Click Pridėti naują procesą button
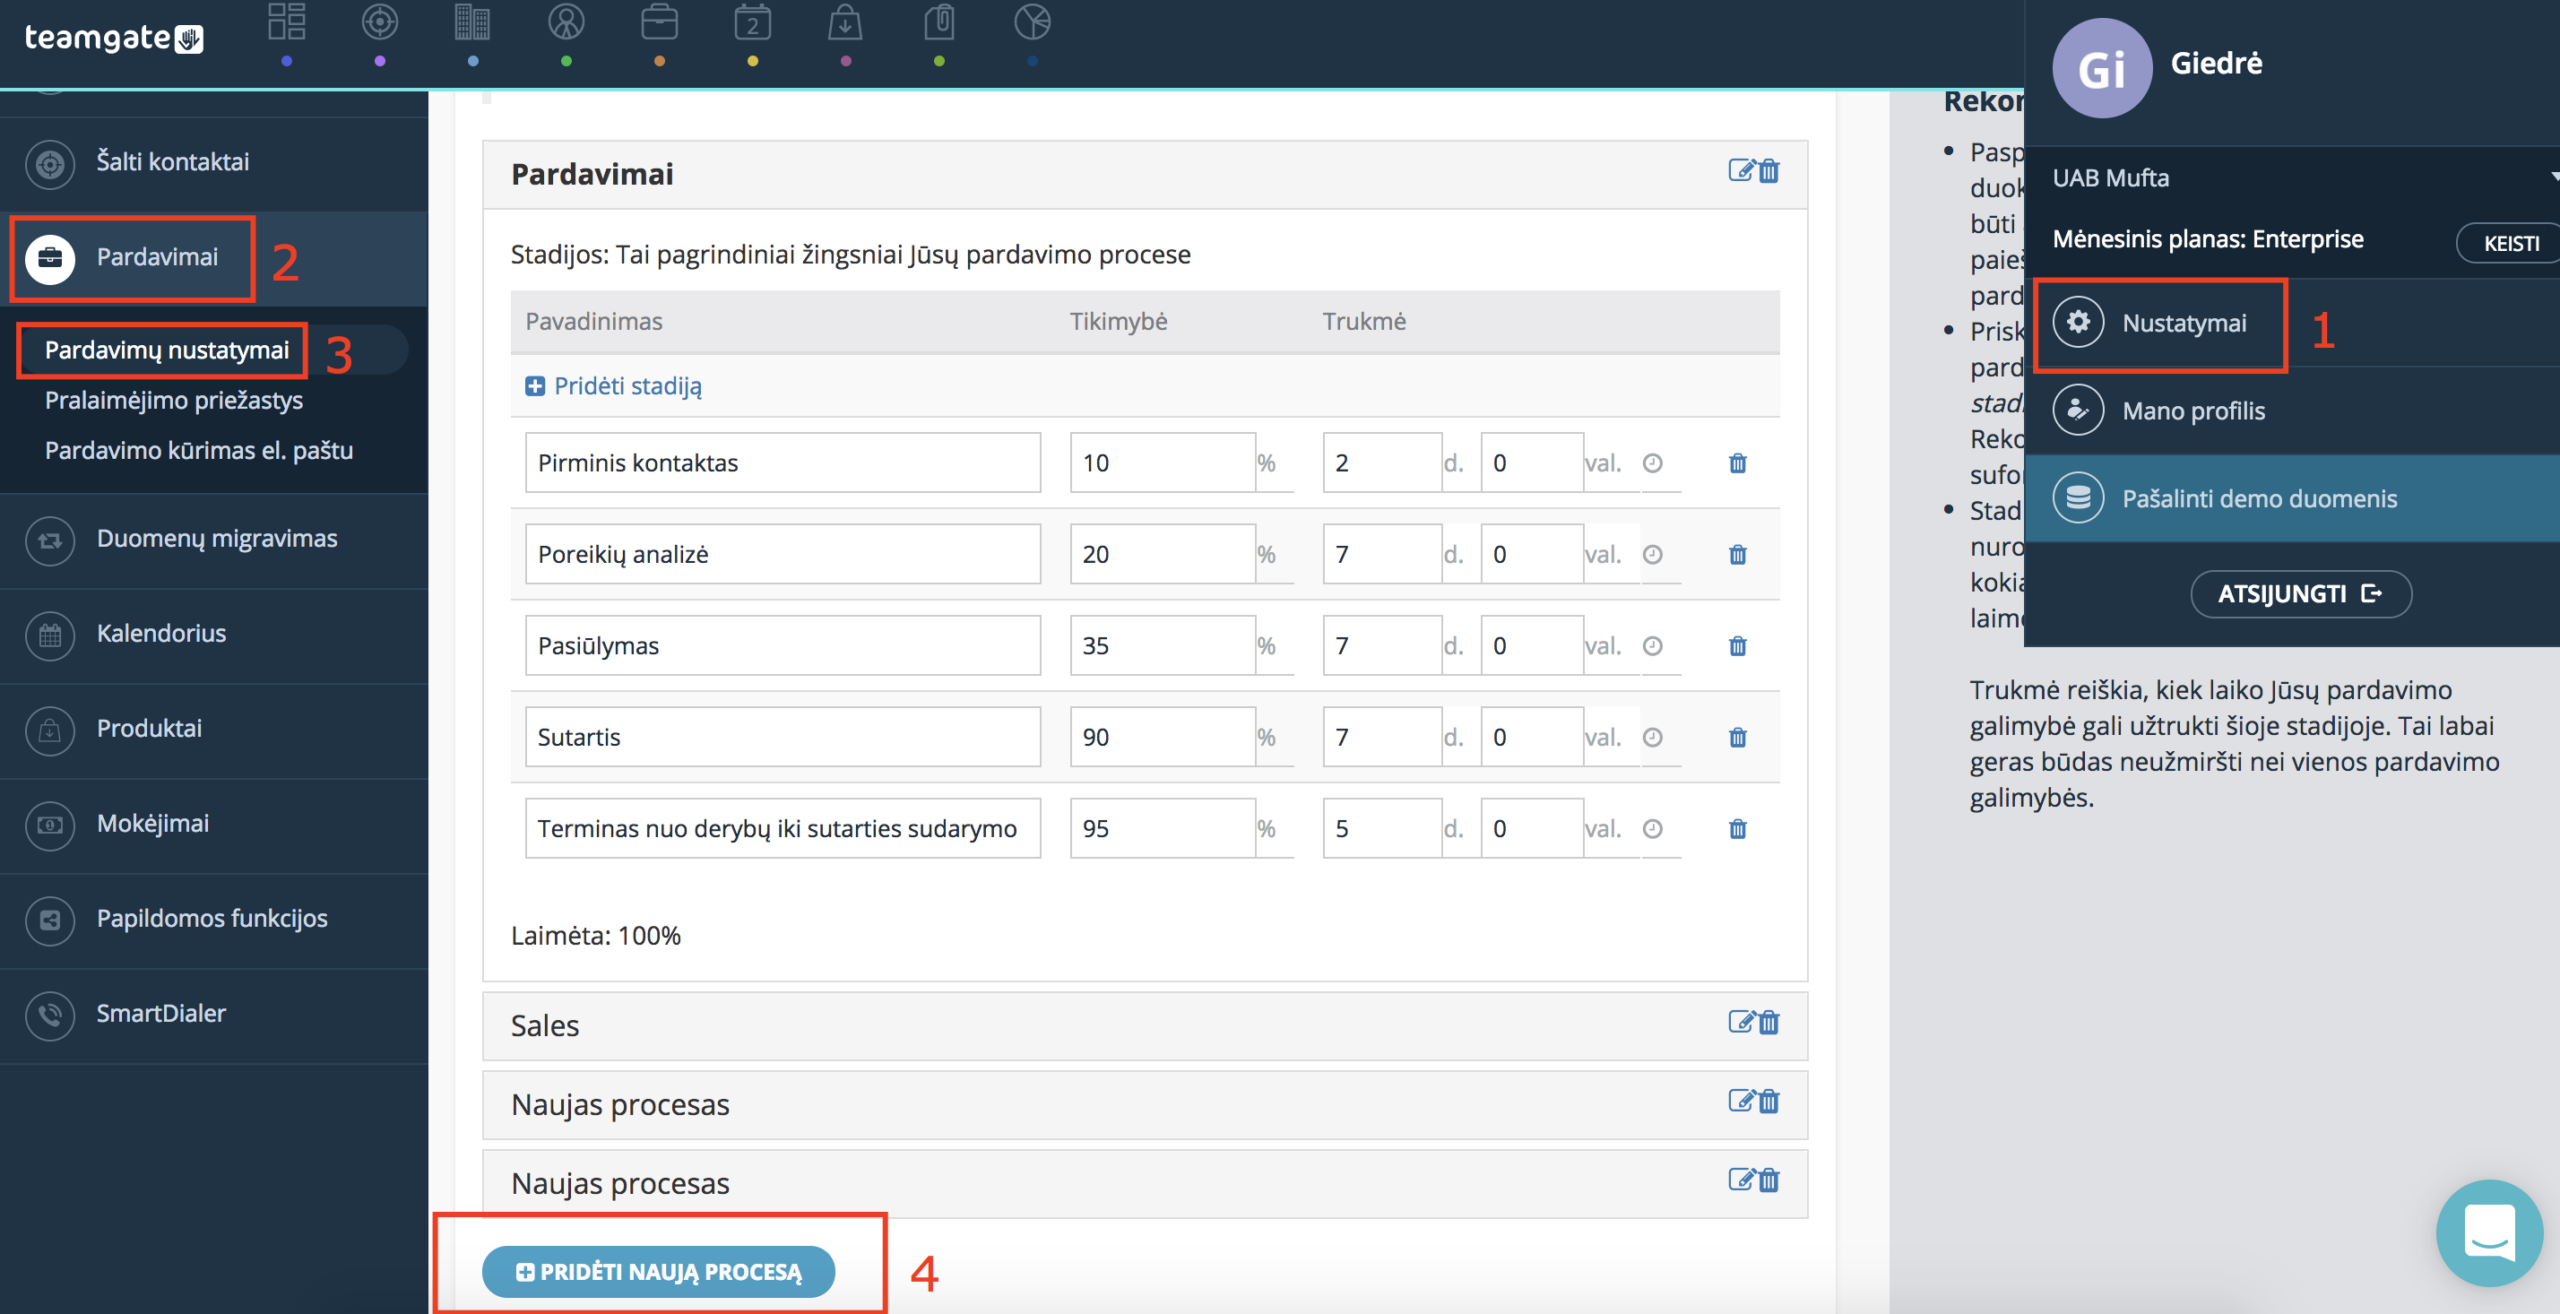The height and width of the screenshot is (1314, 2560). pos(659,1272)
